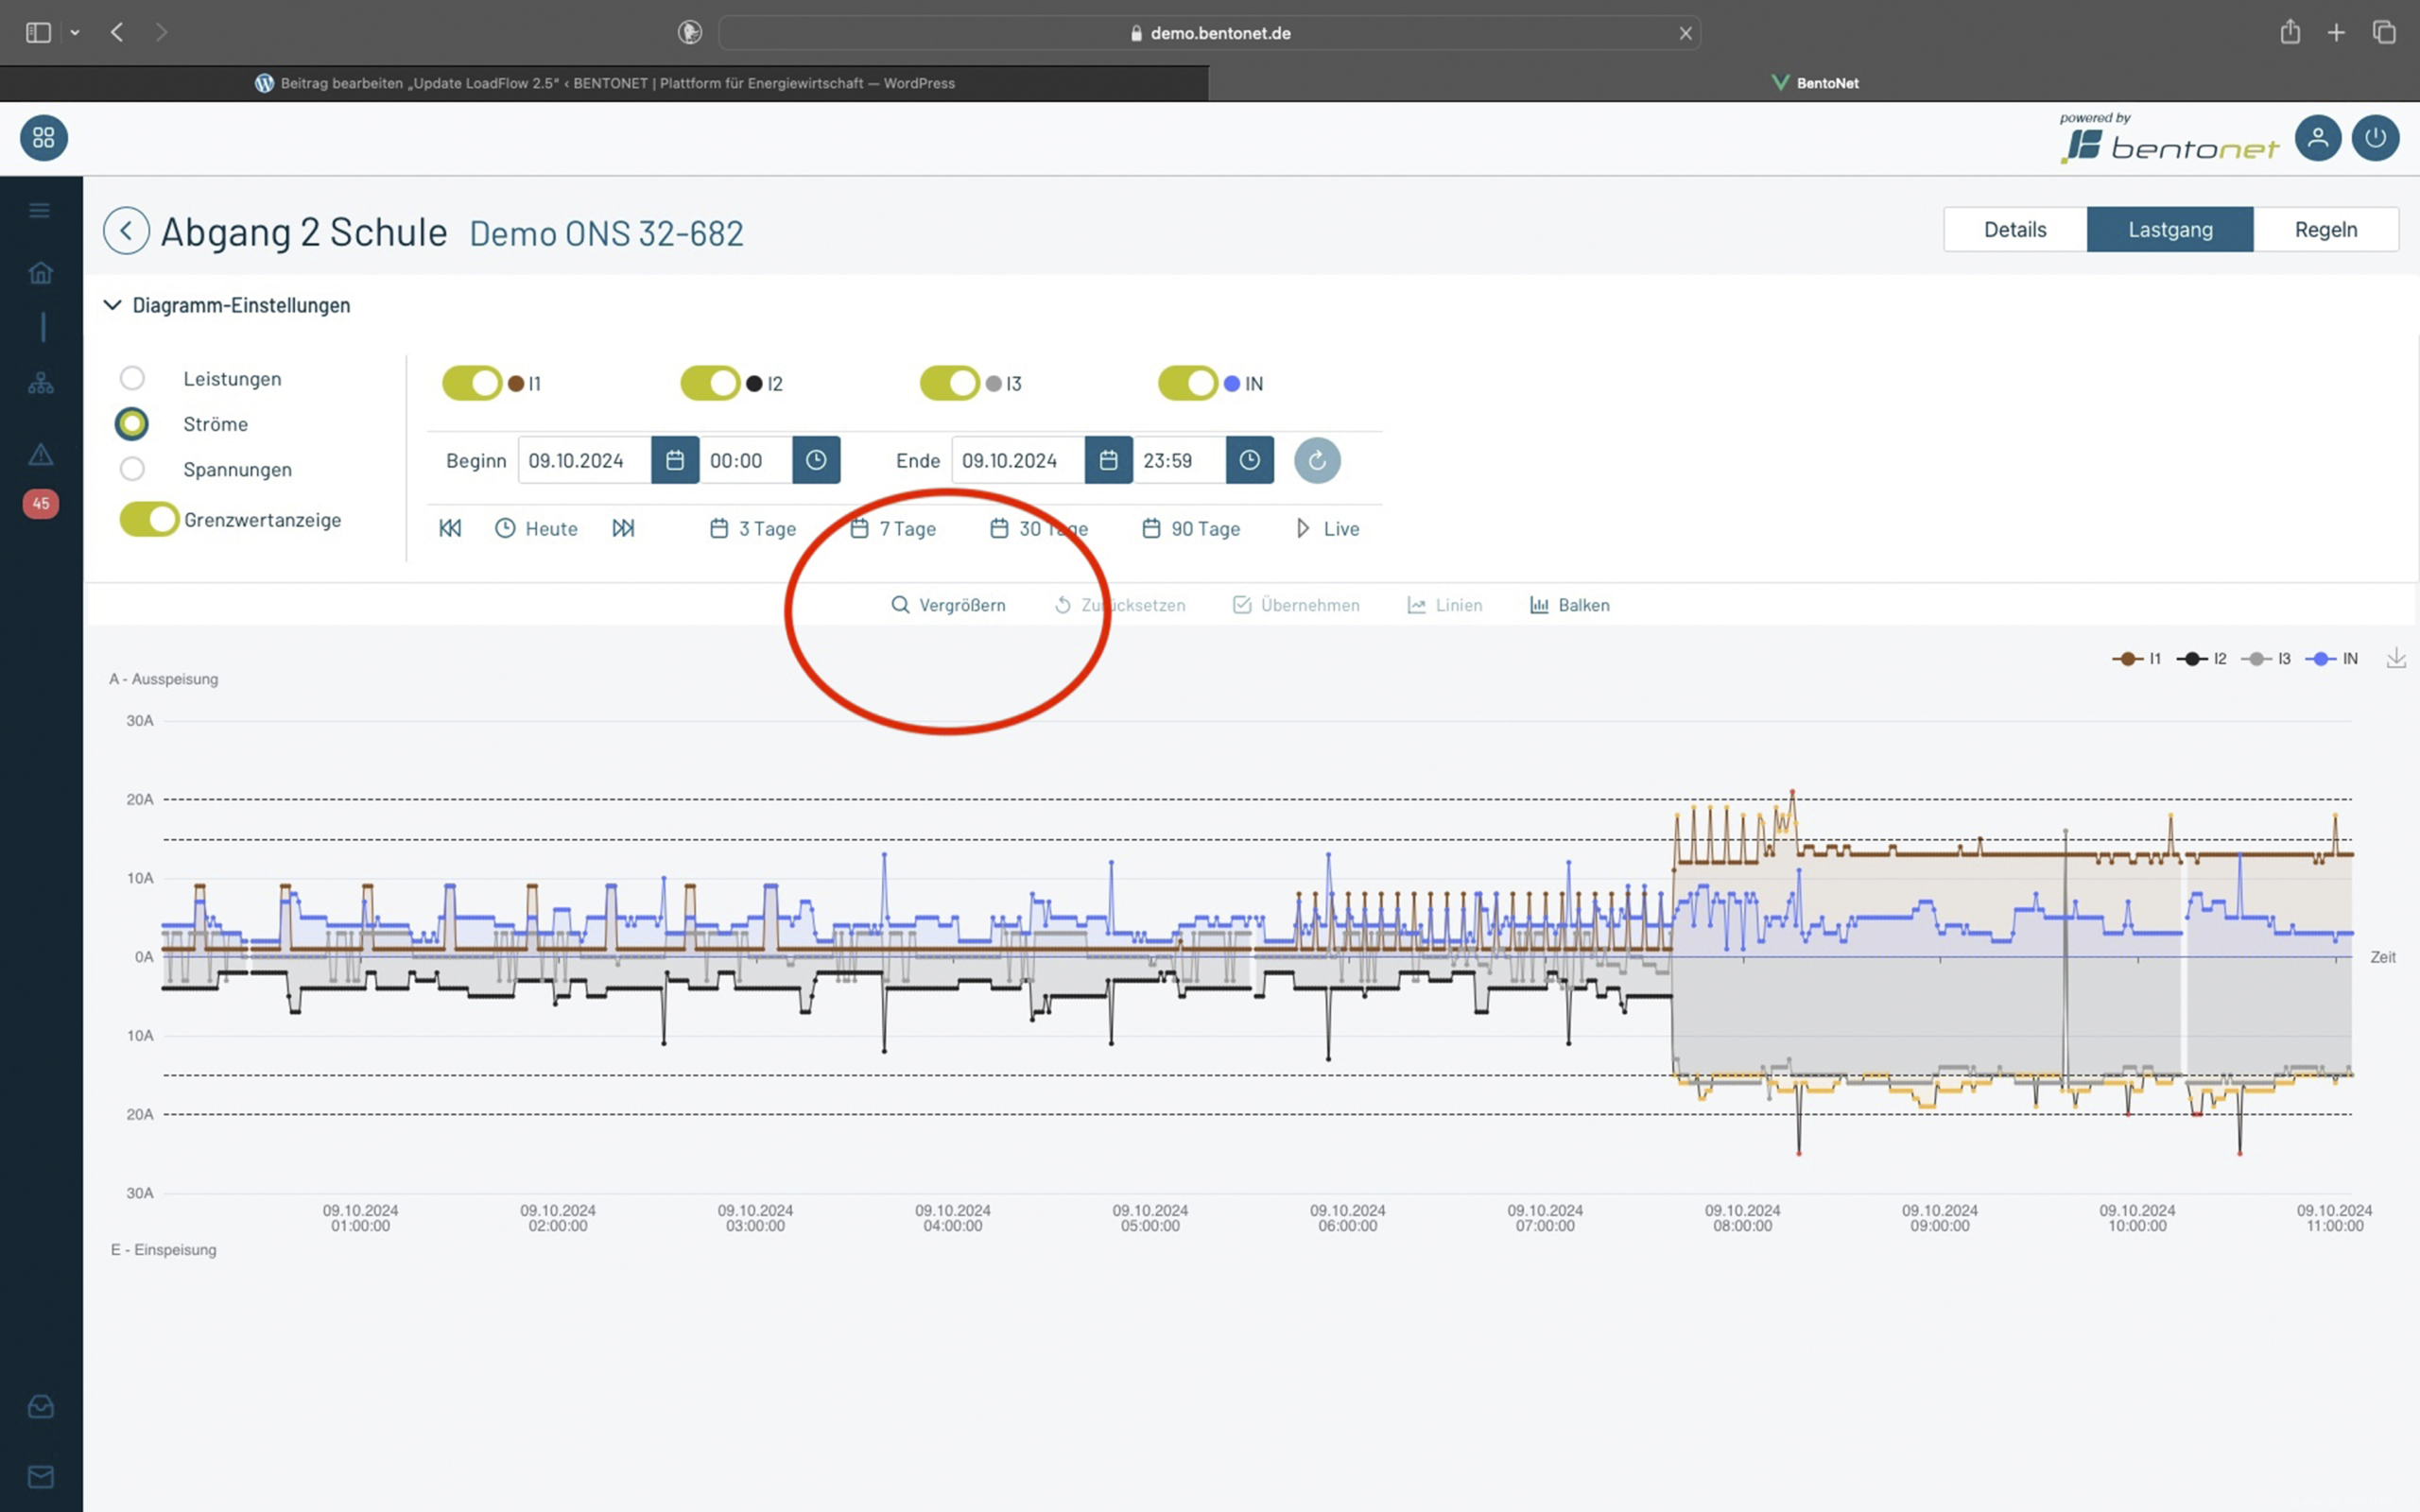
Task: Toggle the I3 series switch
Action: tap(950, 383)
